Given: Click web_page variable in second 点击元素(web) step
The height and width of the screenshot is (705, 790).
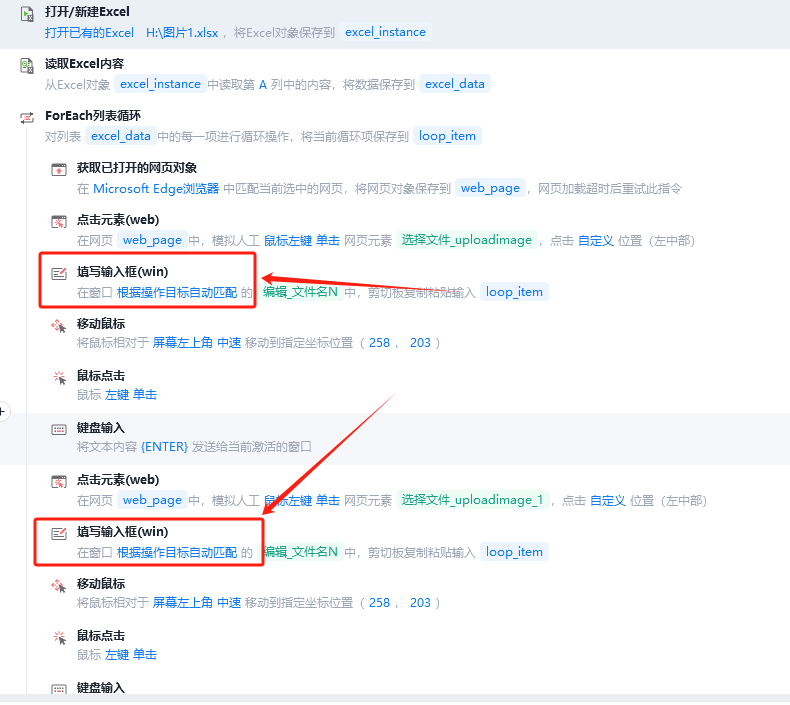Looking at the screenshot, I should point(152,500).
